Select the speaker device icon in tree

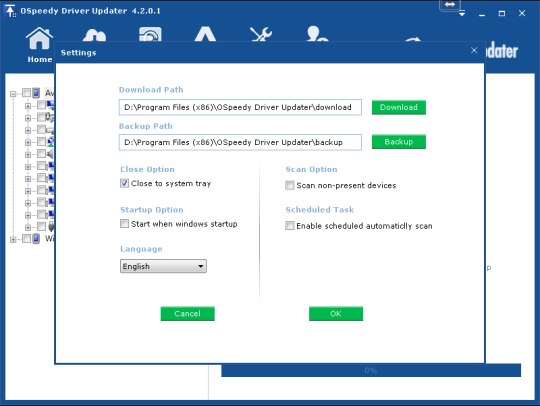51,154
